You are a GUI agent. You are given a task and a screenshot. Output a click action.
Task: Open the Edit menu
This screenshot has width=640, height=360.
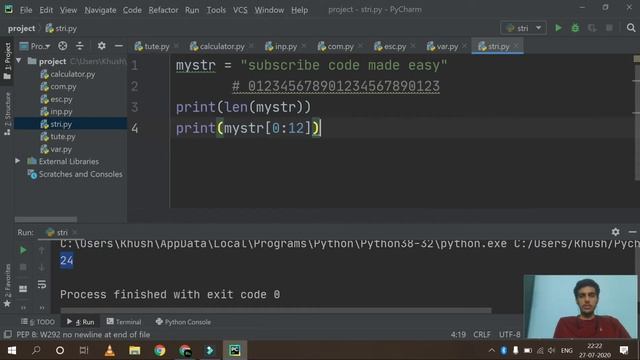pos(46,10)
